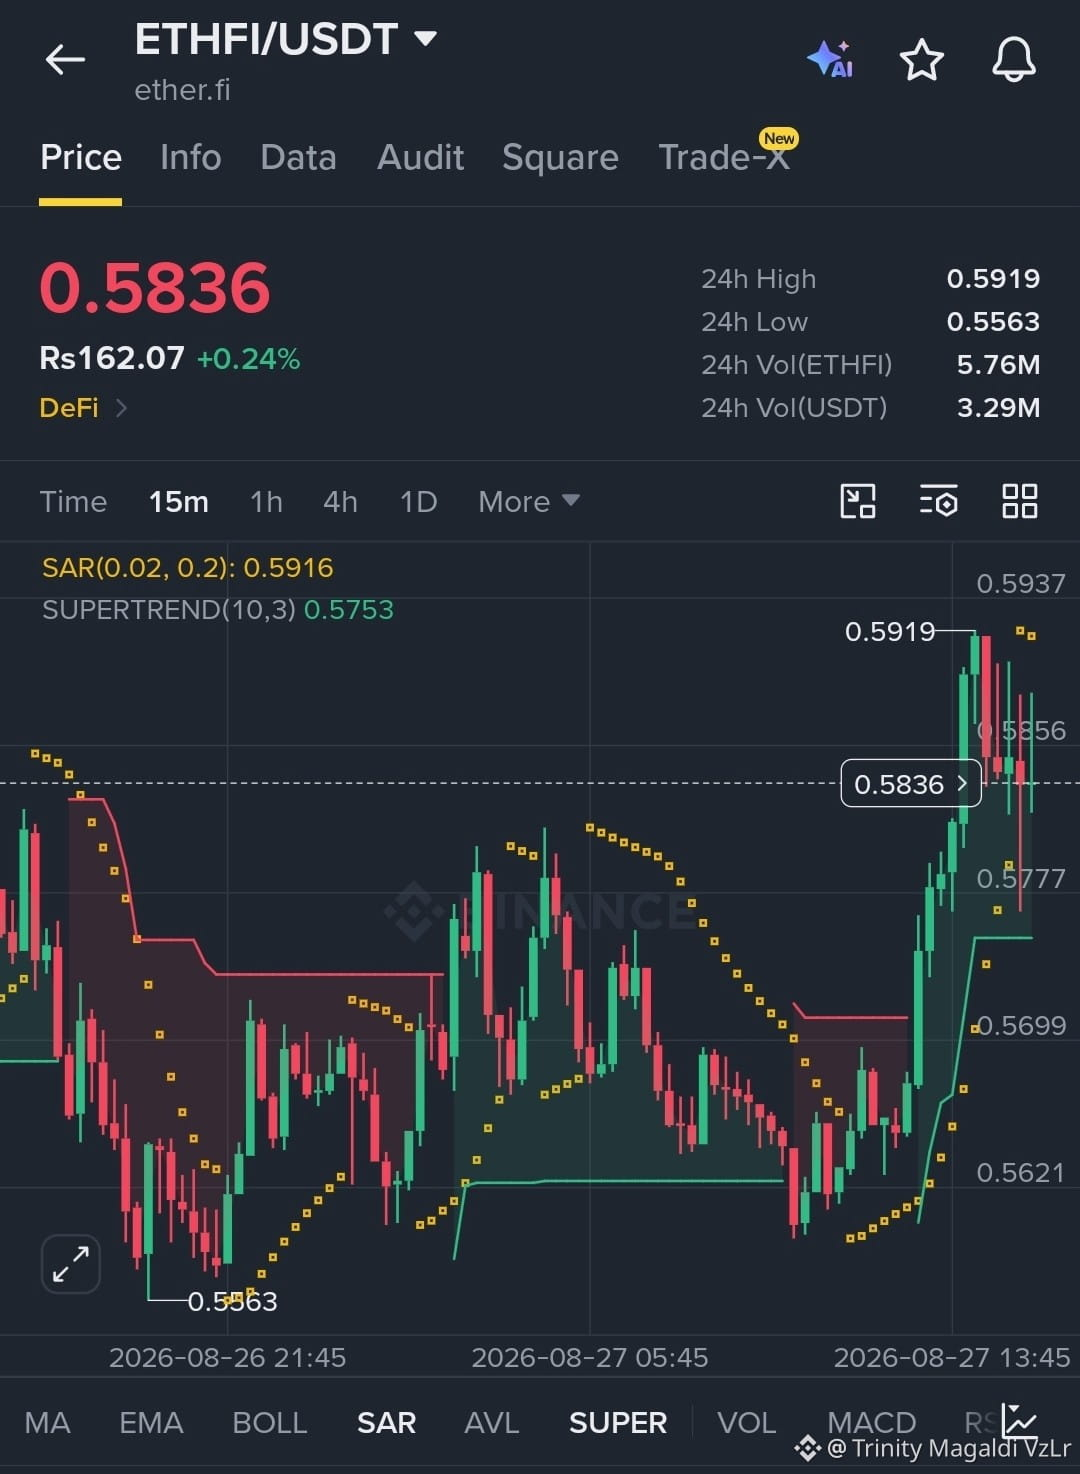The height and width of the screenshot is (1474, 1080).
Task: Click the 2026-08-26 21:45 time axis label
Action: 227,1357
